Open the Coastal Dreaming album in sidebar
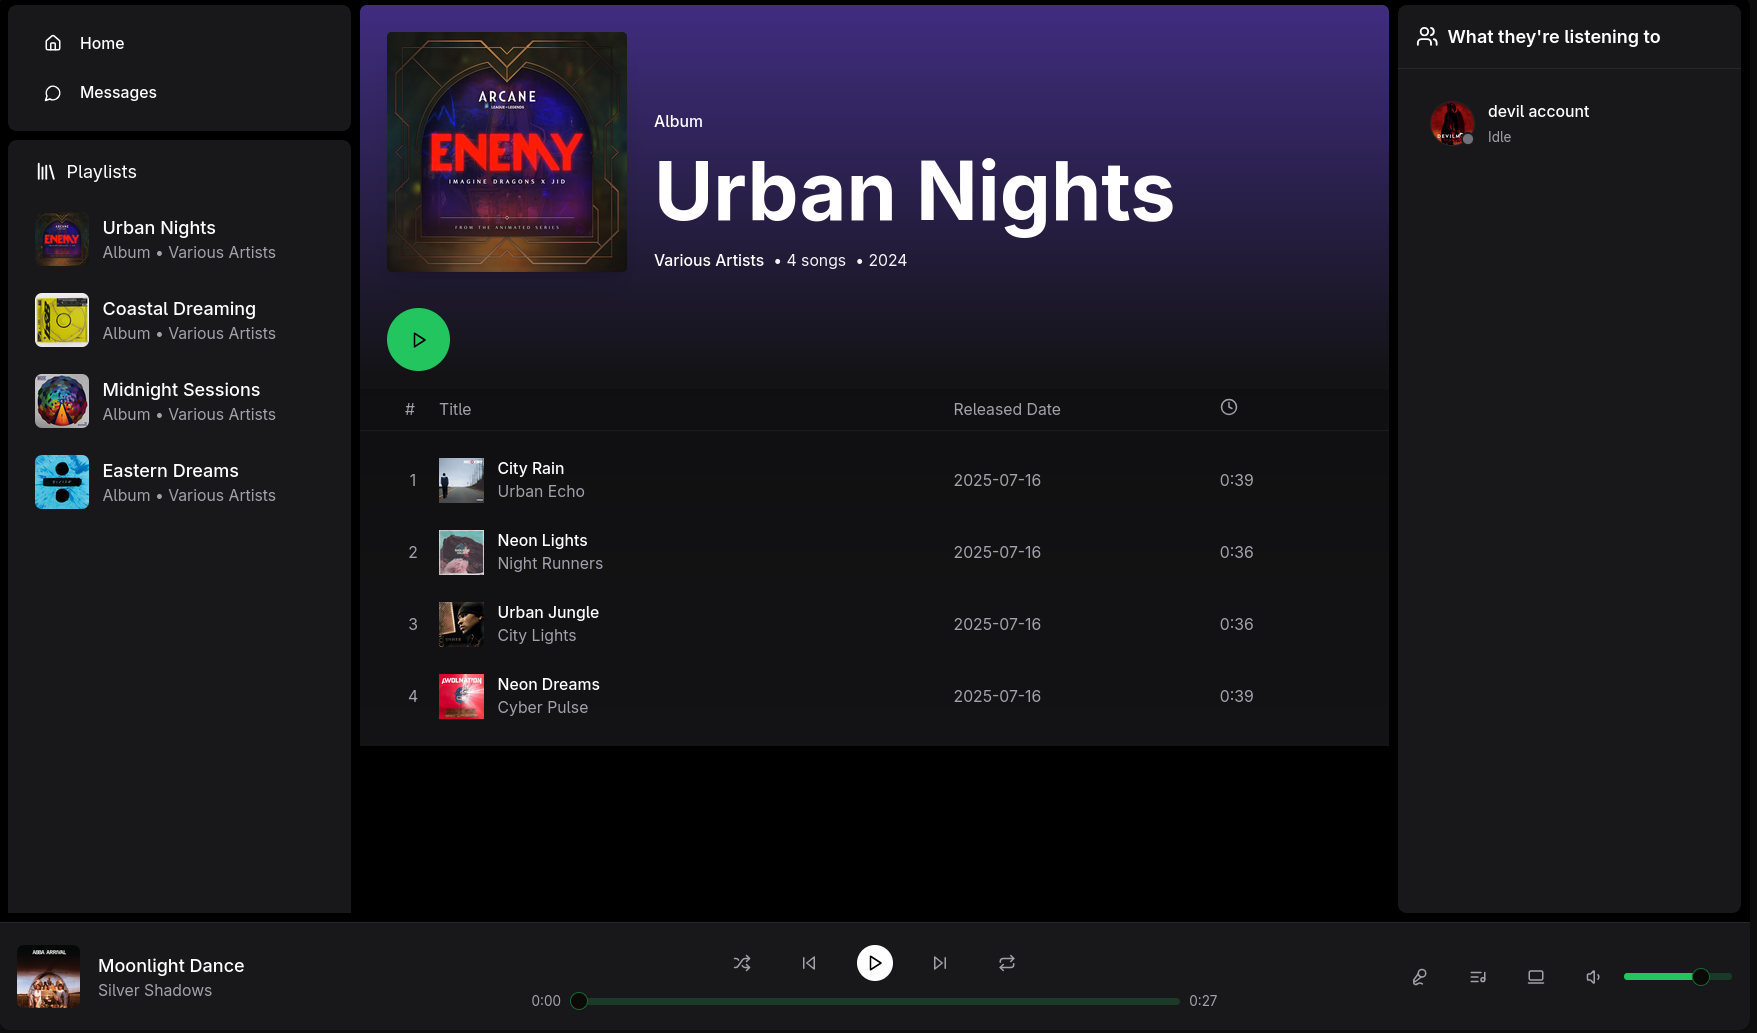The image size is (1757, 1033). click(x=179, y=320)
